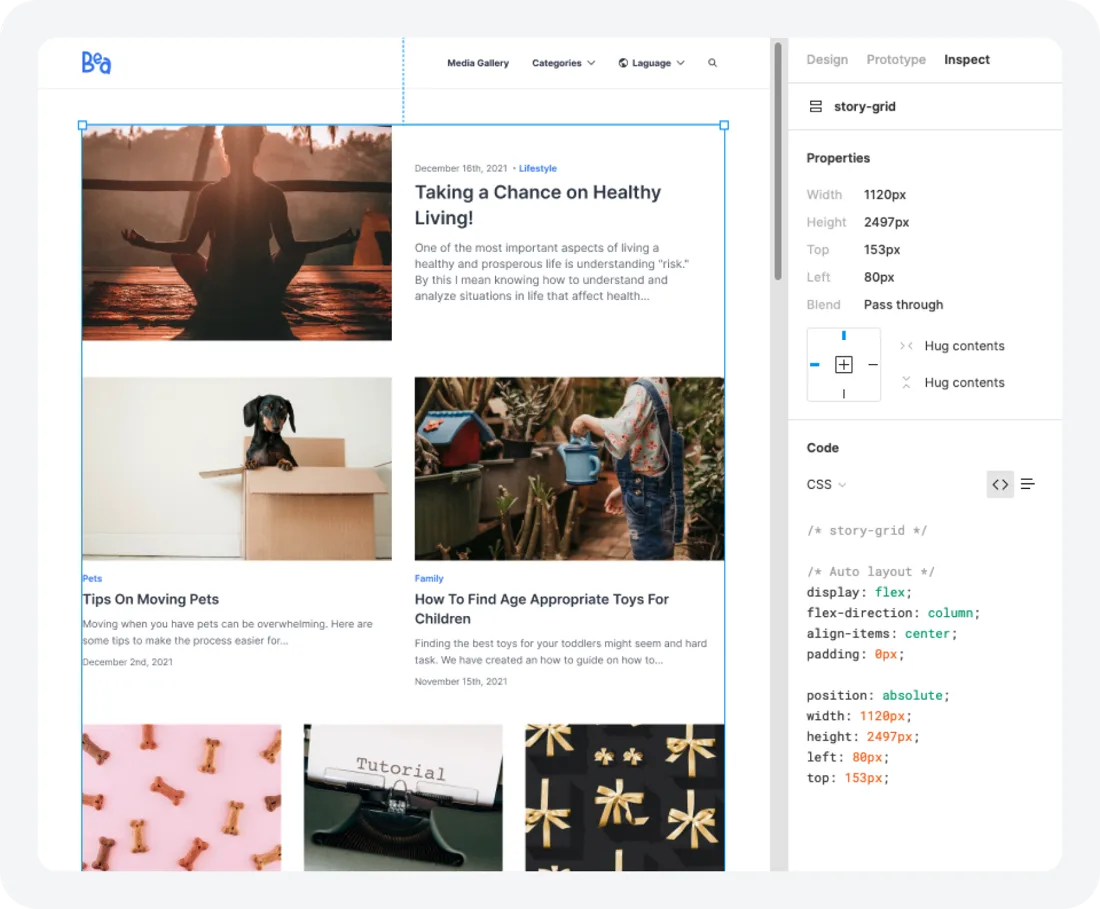
Task: Open 'How To Find Age Appropriate Toys' title
Action: click(x=542, y=609)
